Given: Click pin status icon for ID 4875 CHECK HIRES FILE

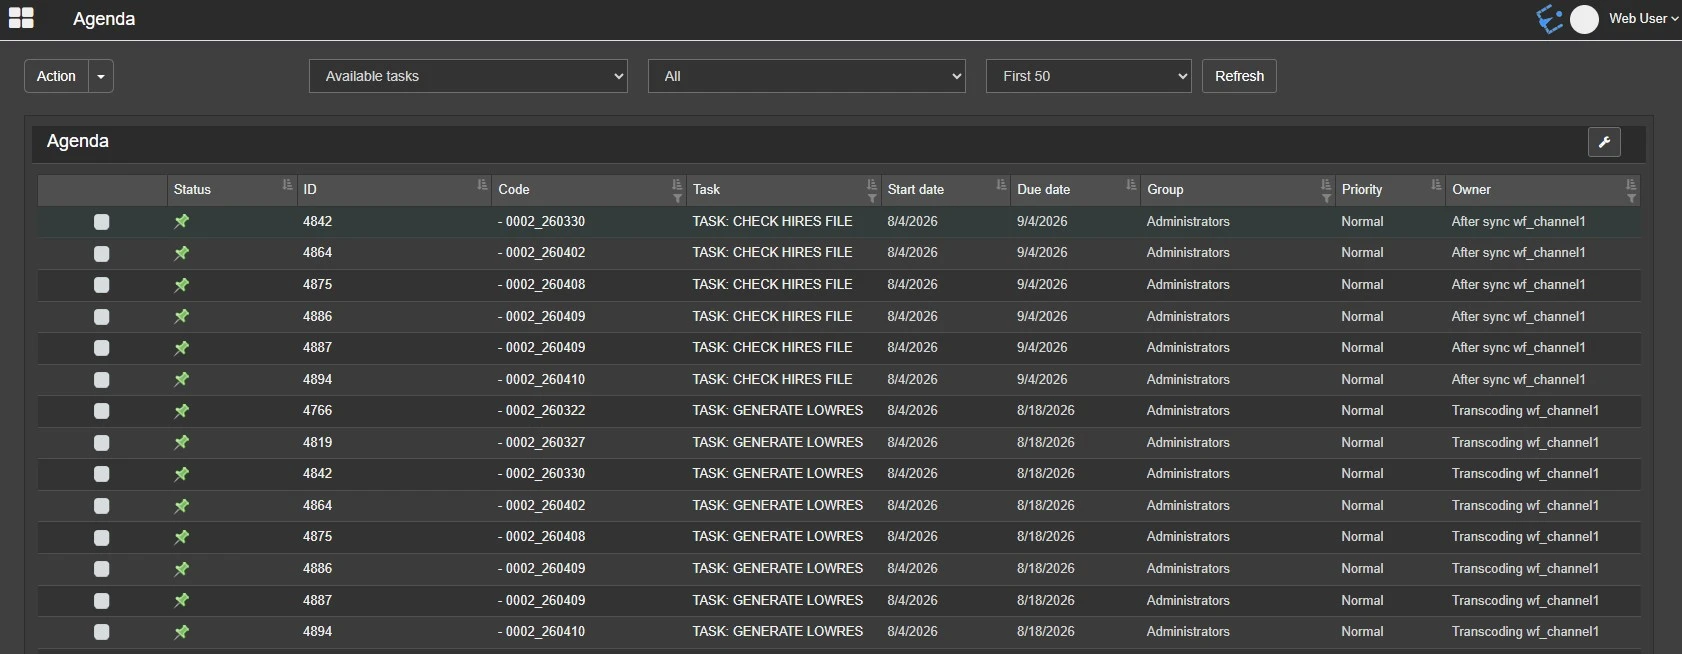Looking at the screenshot, I should coord(181,285).
